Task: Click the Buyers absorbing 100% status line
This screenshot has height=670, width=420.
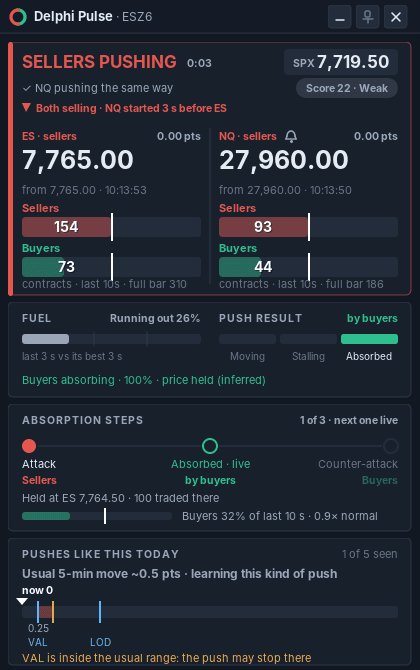Action: [x=144, y=380]
